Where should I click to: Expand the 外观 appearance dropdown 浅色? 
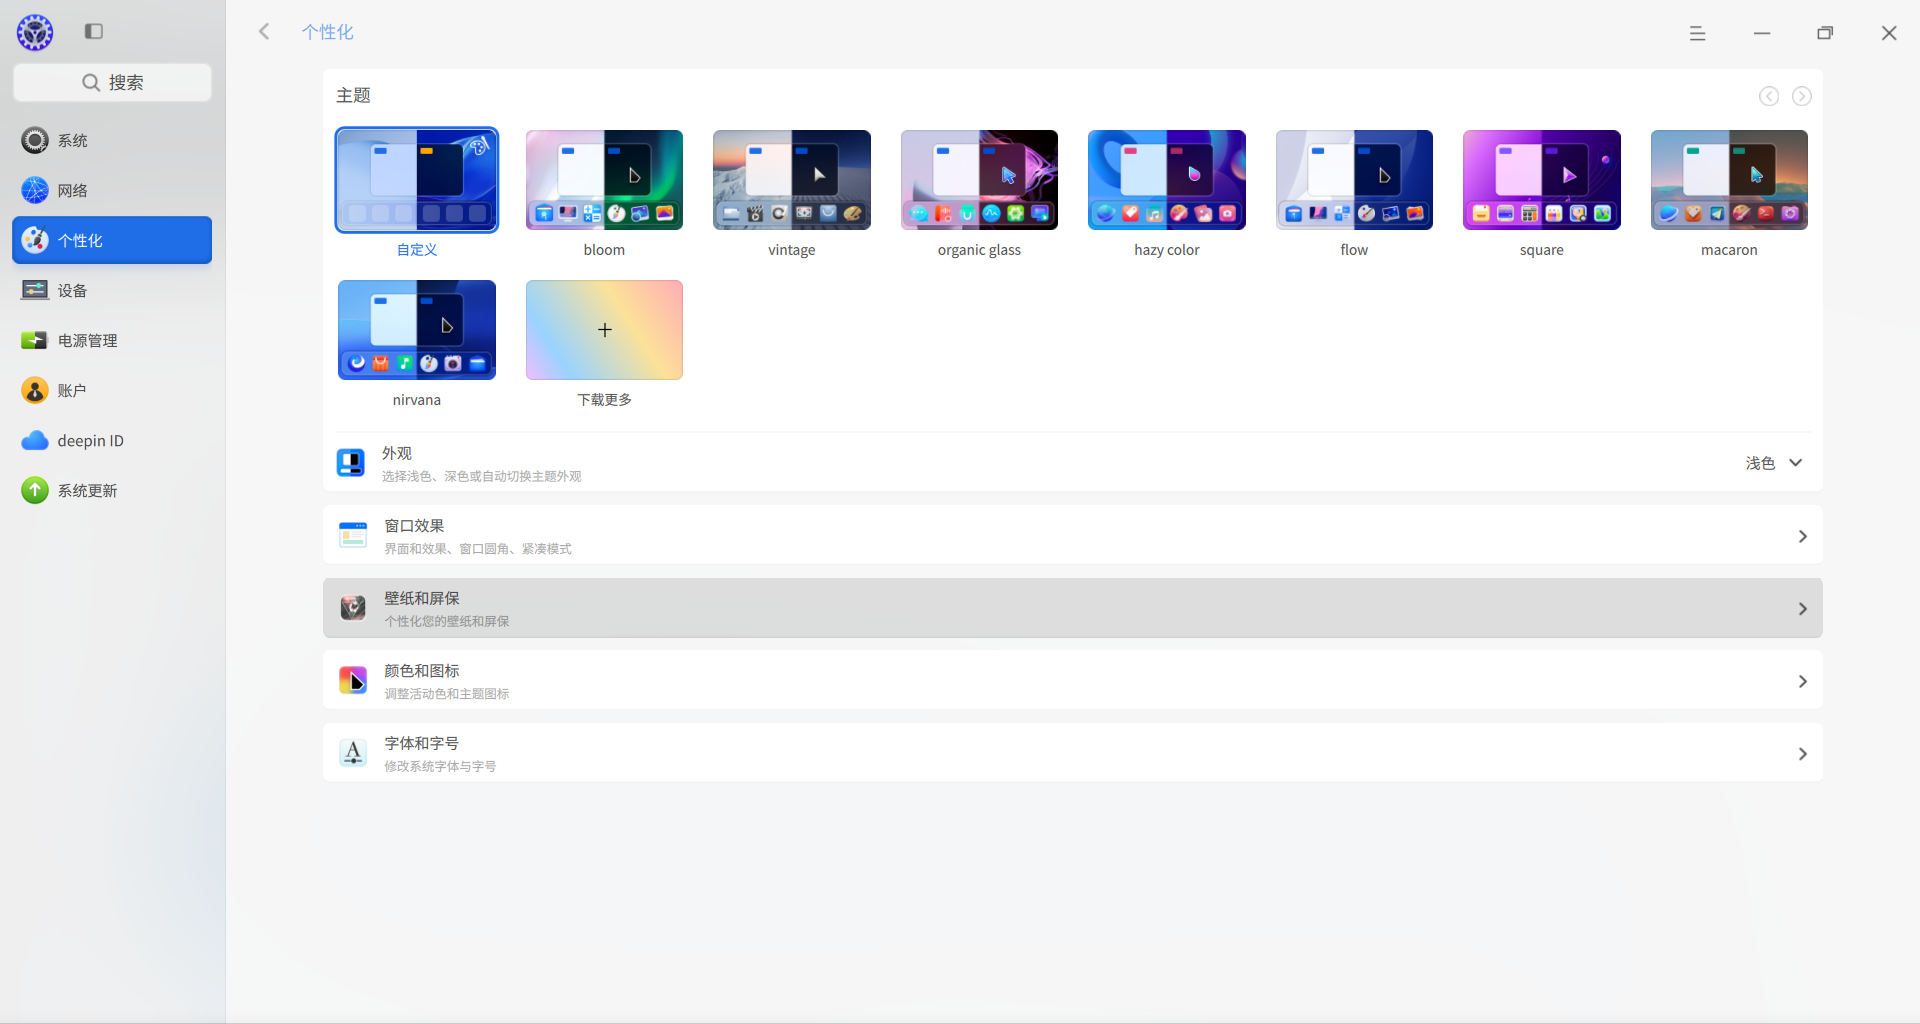(1774, 463)
